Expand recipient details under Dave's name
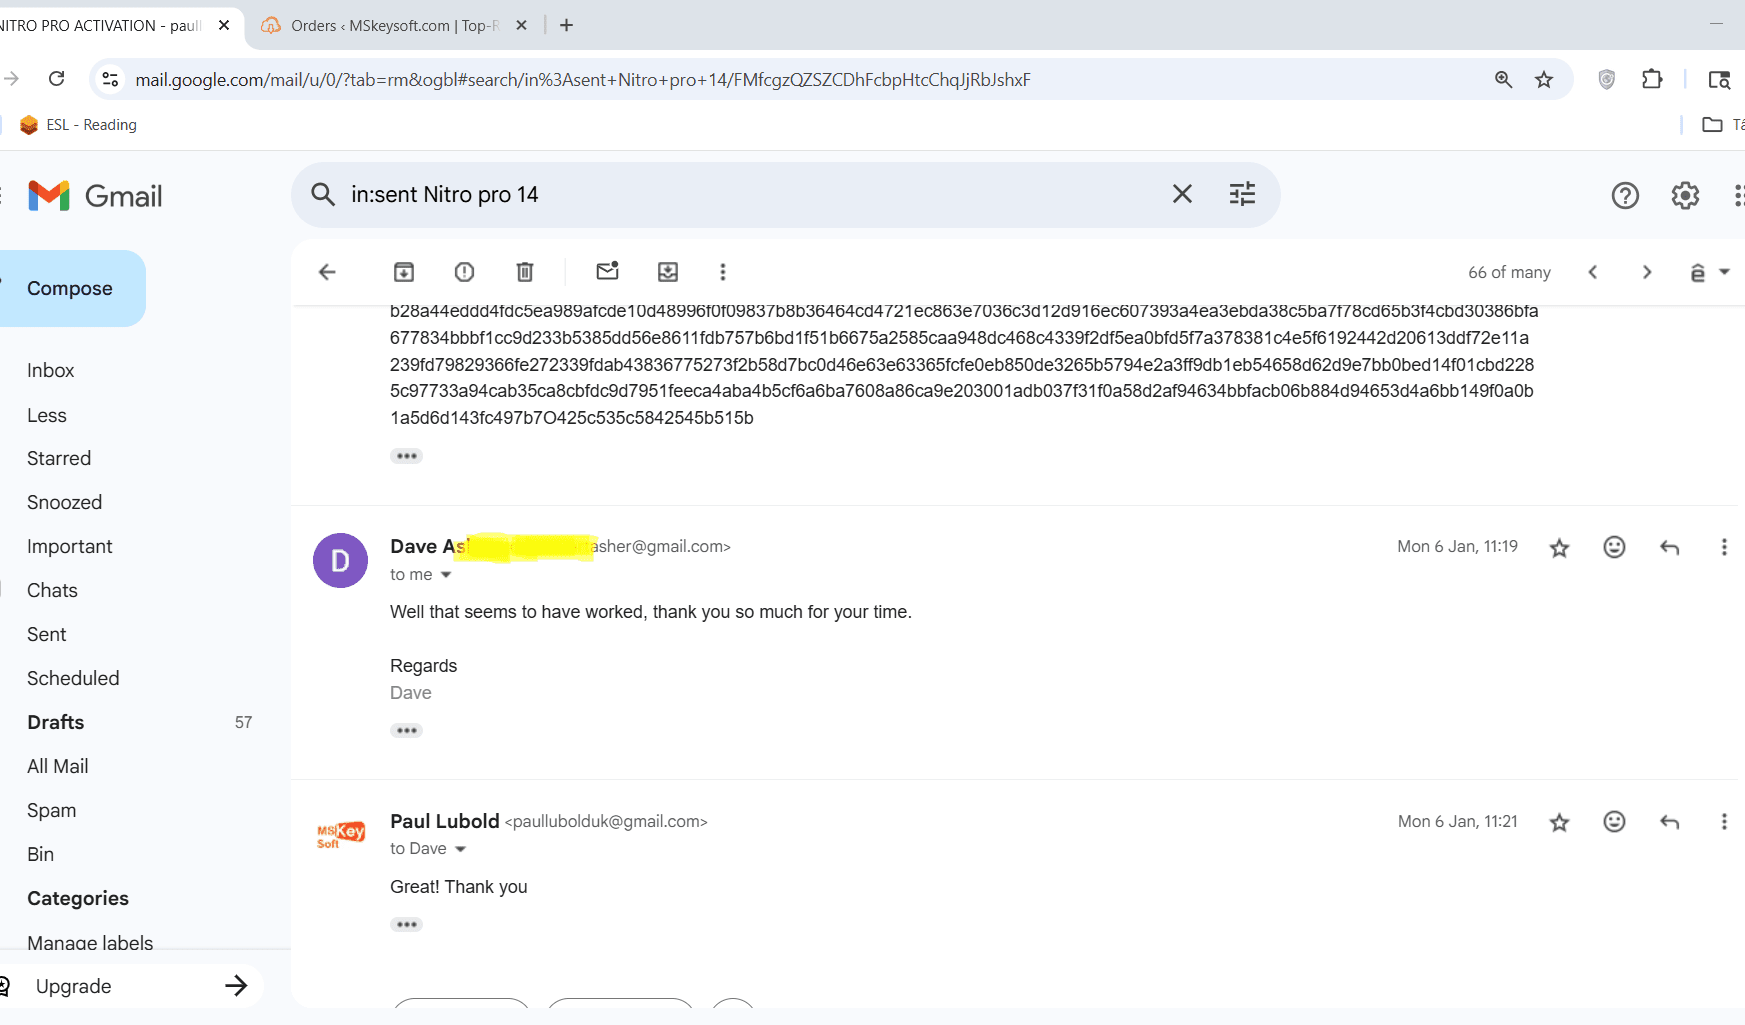This screenshot has height=1025, width=1745. coord(446,575)
